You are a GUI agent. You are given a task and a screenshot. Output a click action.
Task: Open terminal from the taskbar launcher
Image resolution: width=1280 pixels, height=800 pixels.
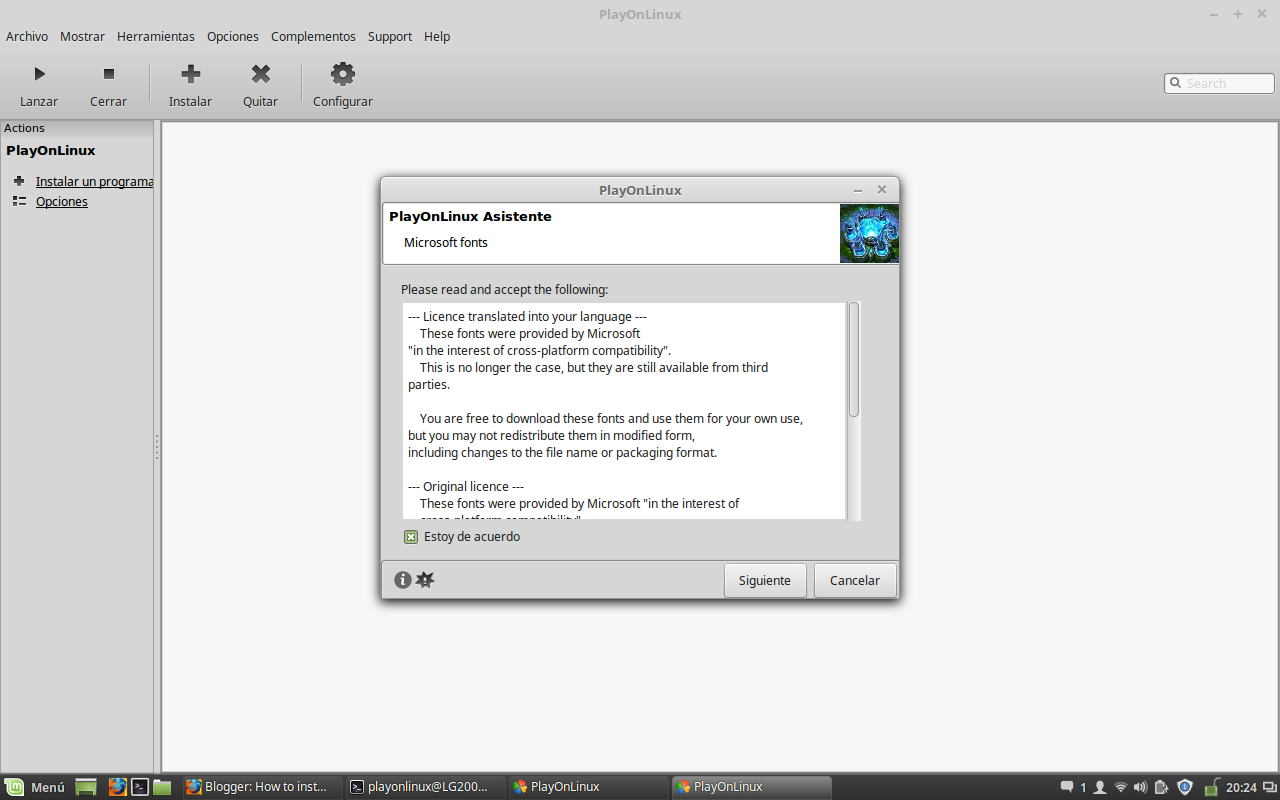[140, 787]
